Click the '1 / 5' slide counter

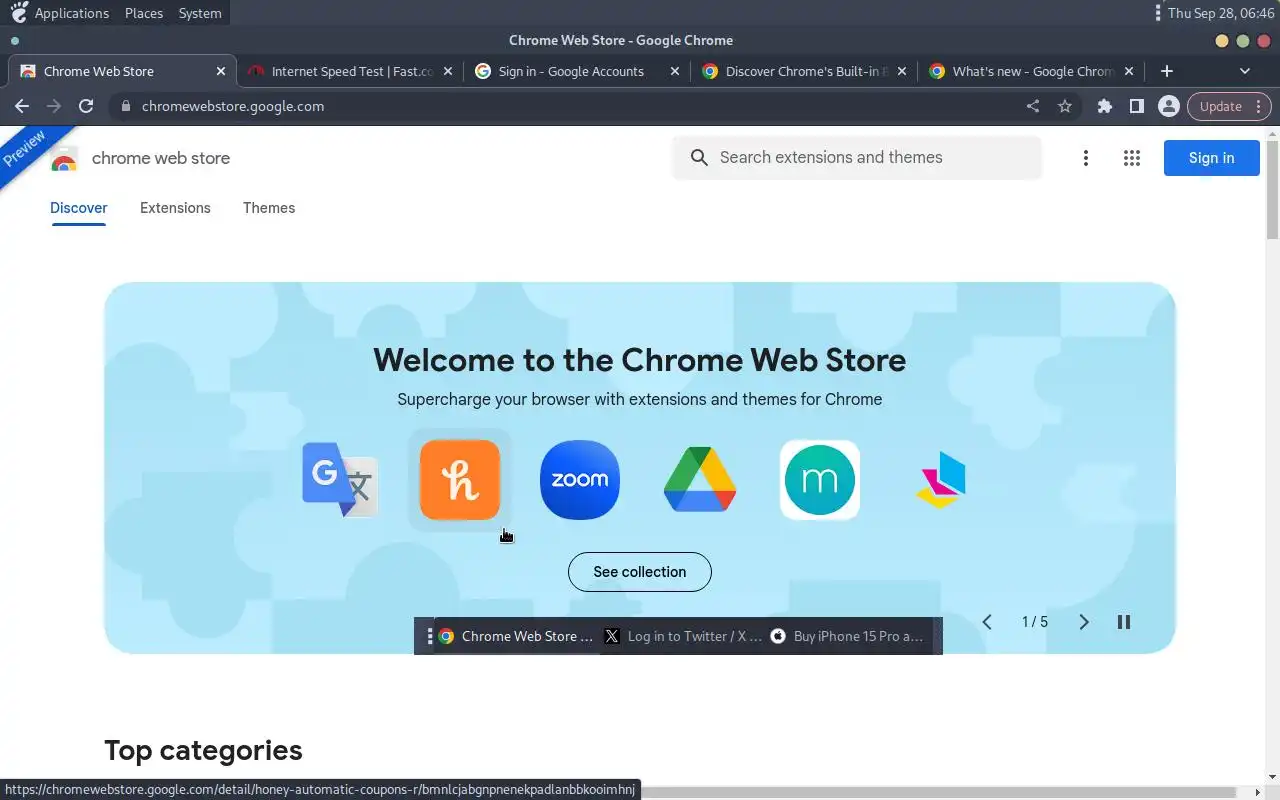coord(1035,622)
